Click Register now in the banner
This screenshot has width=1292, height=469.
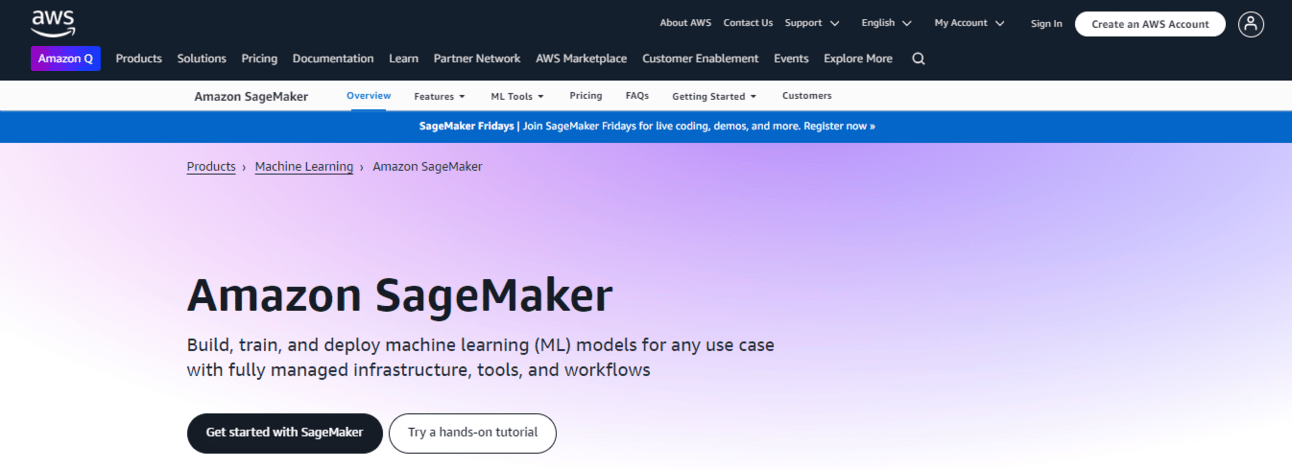[x=839, y=127]
